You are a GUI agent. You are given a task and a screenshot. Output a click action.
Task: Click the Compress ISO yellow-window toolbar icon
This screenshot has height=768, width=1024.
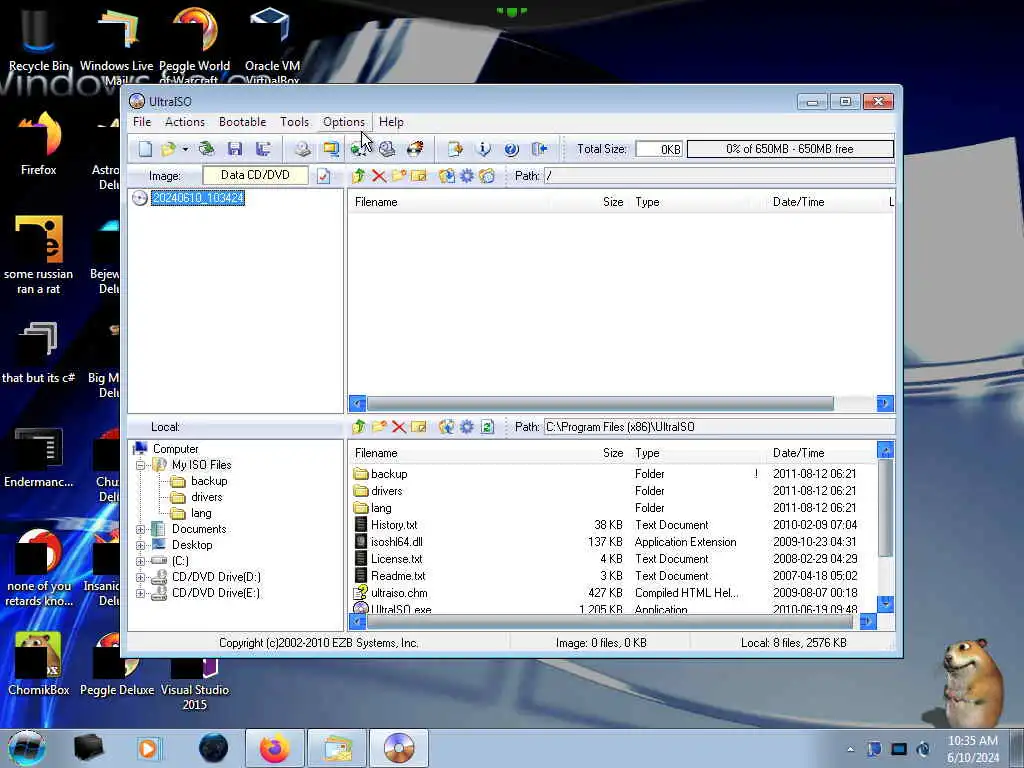331,150
